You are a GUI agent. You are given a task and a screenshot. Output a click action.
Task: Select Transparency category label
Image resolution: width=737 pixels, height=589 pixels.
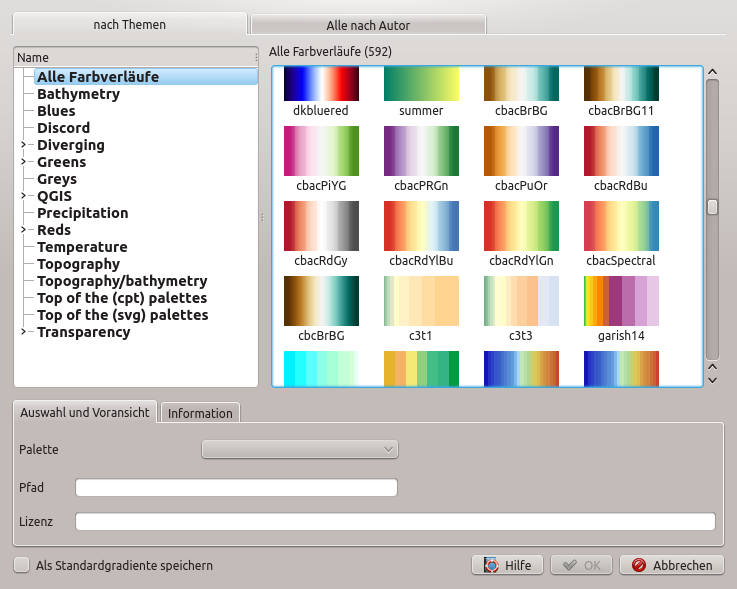click(84, 332)
